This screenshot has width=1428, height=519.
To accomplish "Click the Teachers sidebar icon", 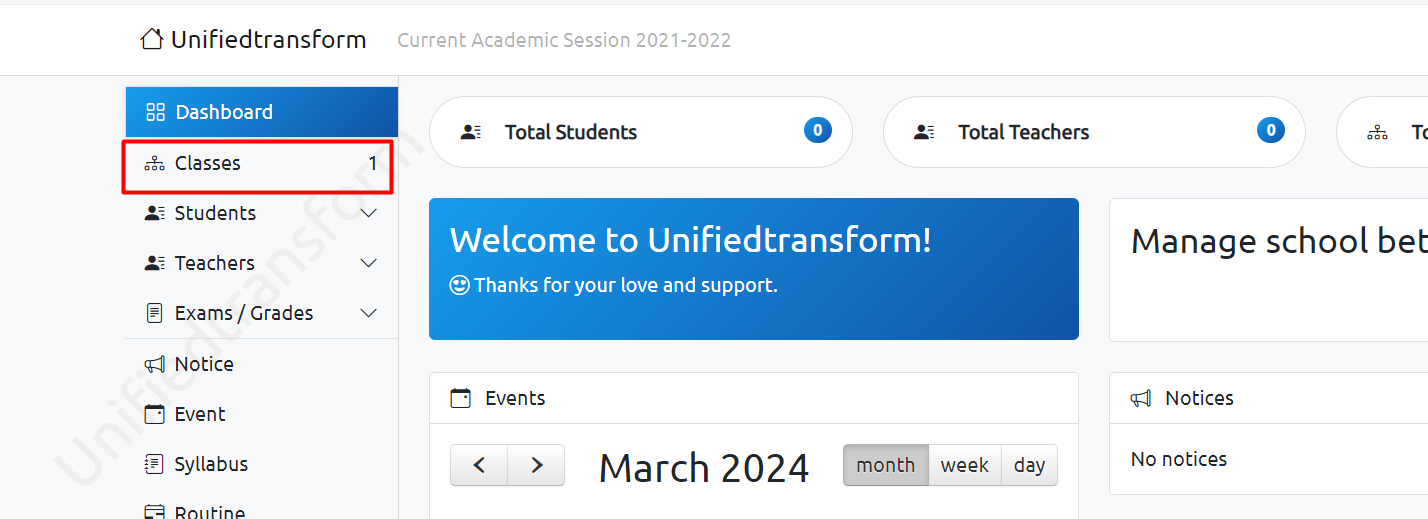I will pos(154,263).
